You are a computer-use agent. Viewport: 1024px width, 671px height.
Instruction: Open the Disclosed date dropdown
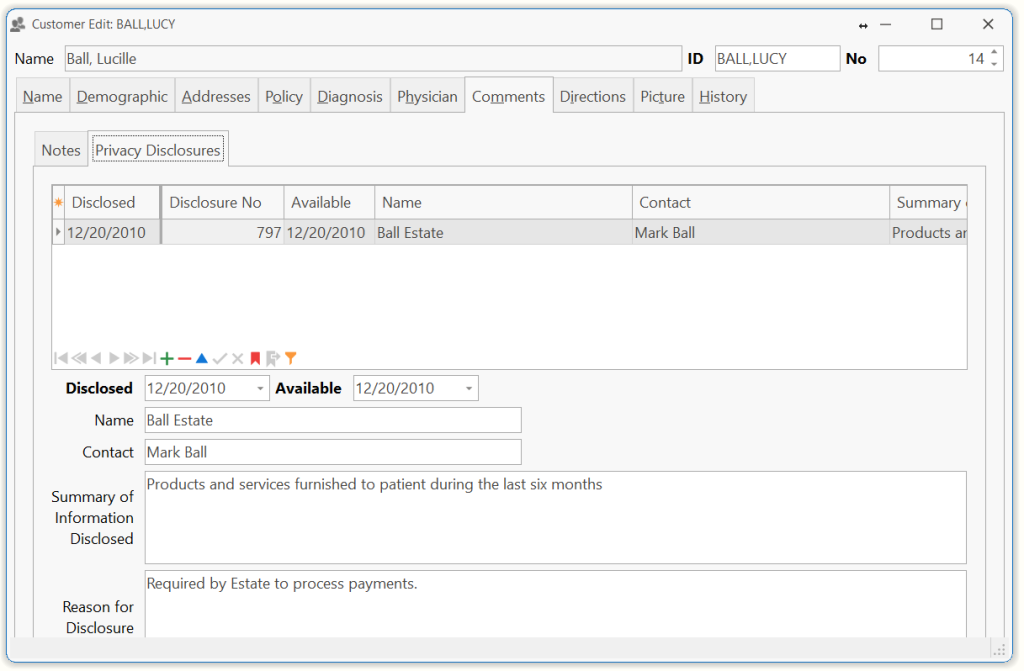[260, 389]
